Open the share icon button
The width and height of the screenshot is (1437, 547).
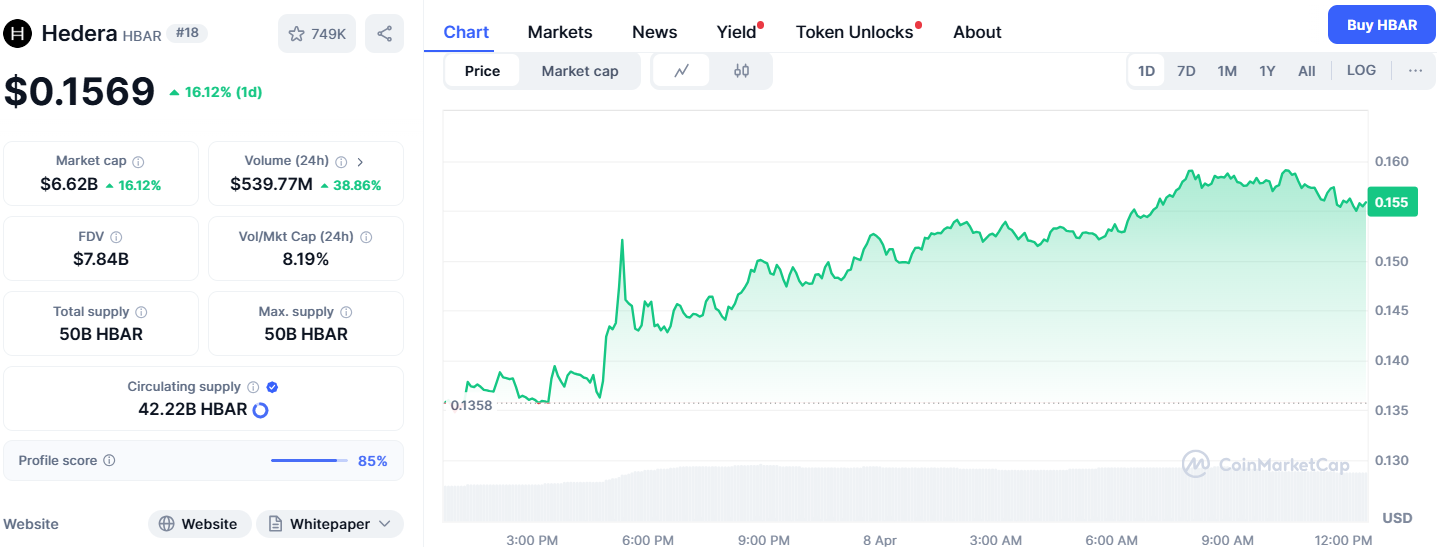(385, 34)
